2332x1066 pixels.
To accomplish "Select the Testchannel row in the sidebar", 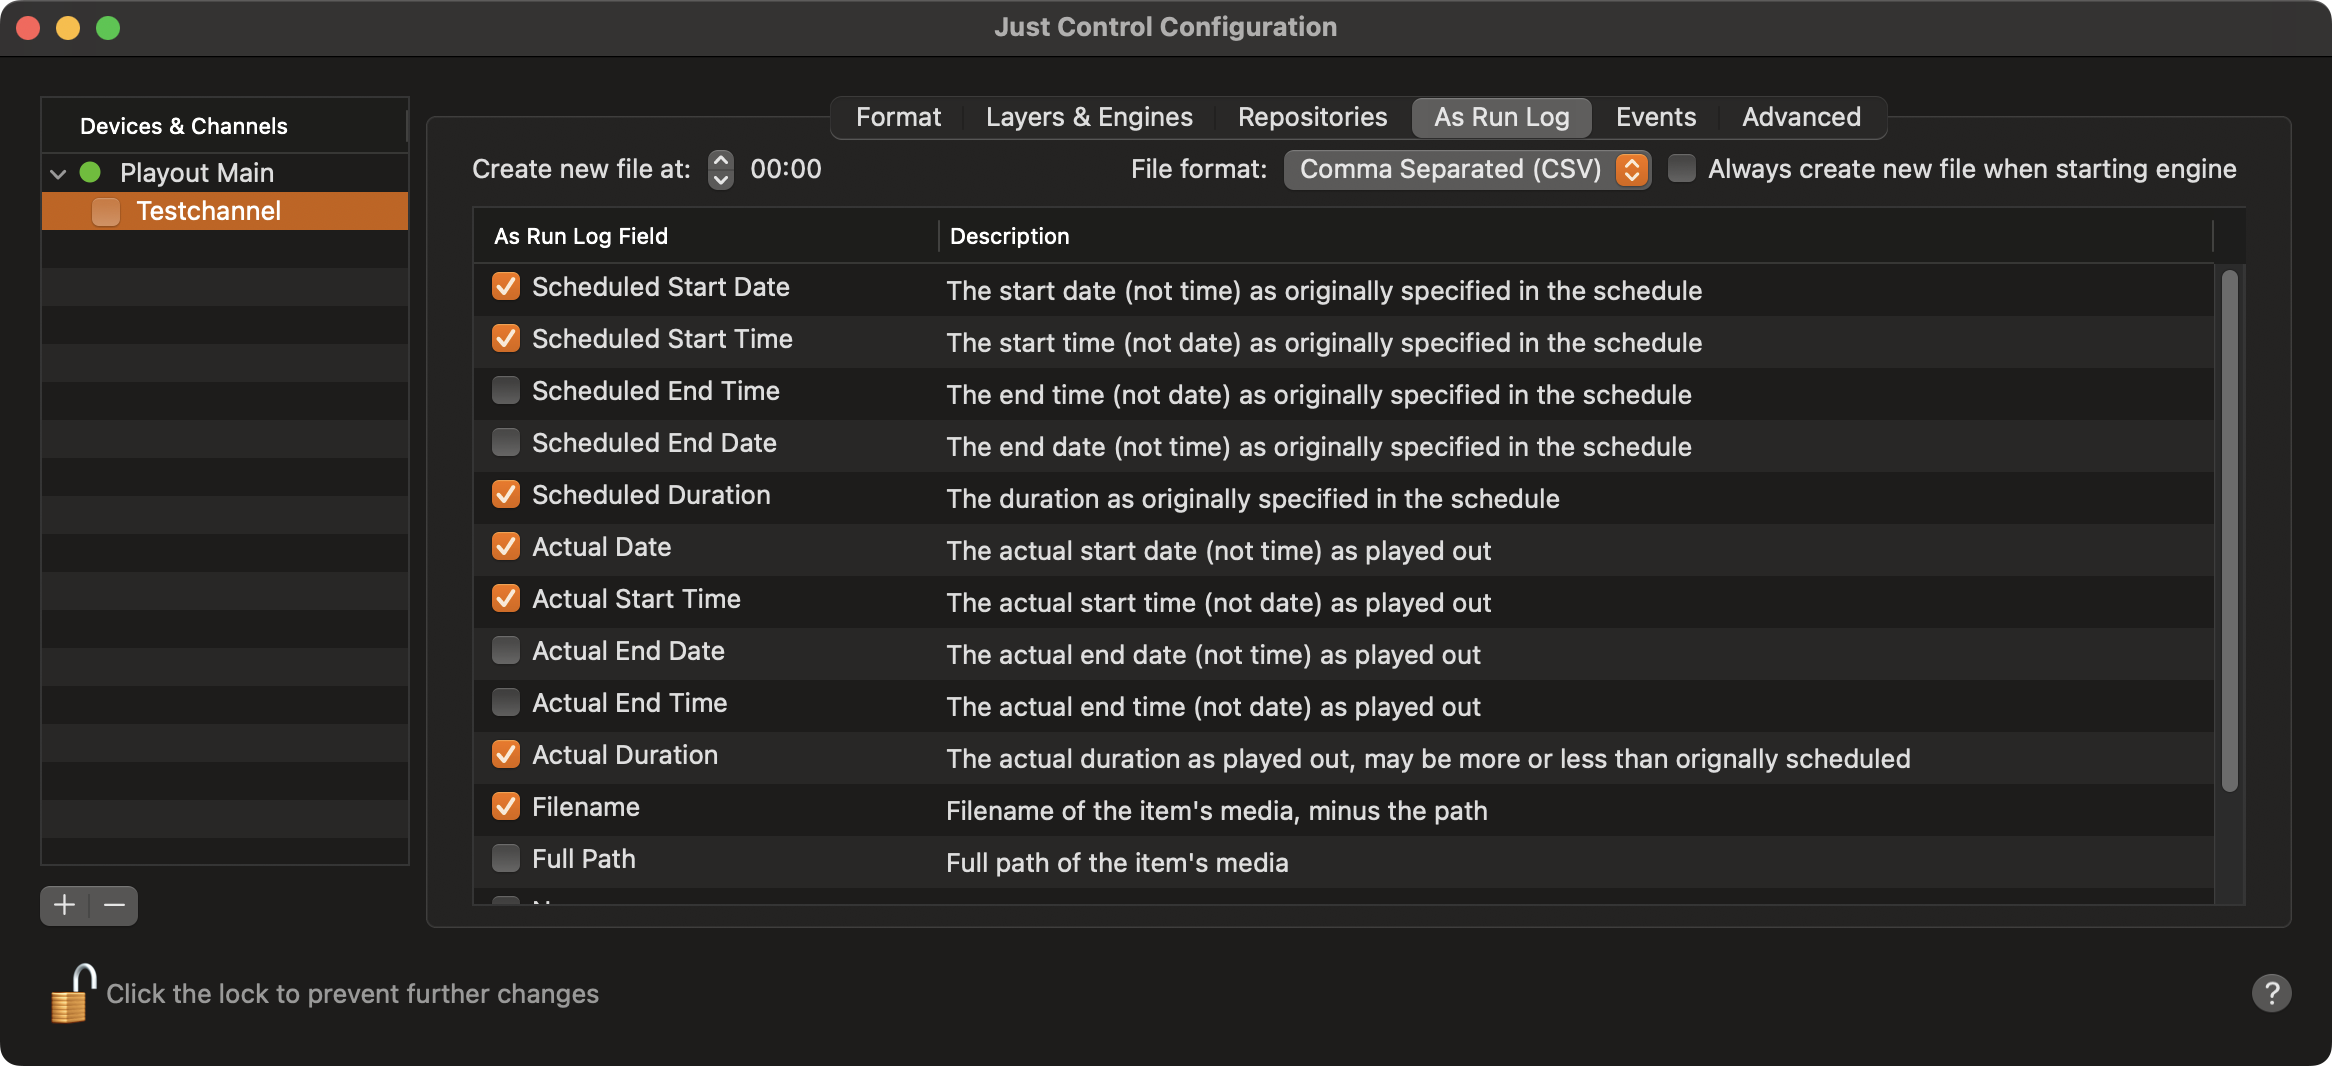I will tap(225, 211).
